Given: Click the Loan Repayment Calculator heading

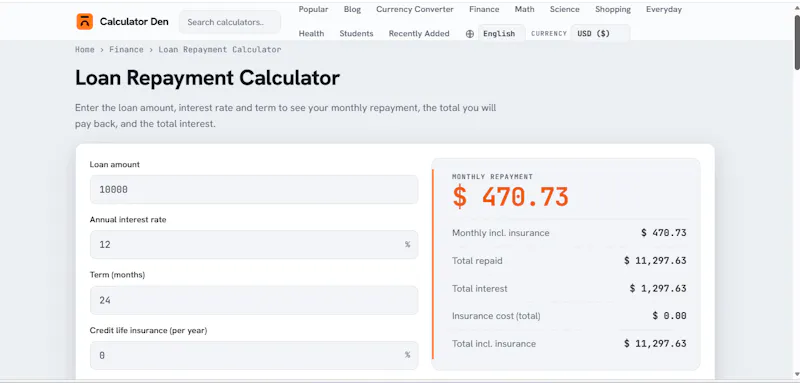Looking at the screenshot, I should point(207,78).
